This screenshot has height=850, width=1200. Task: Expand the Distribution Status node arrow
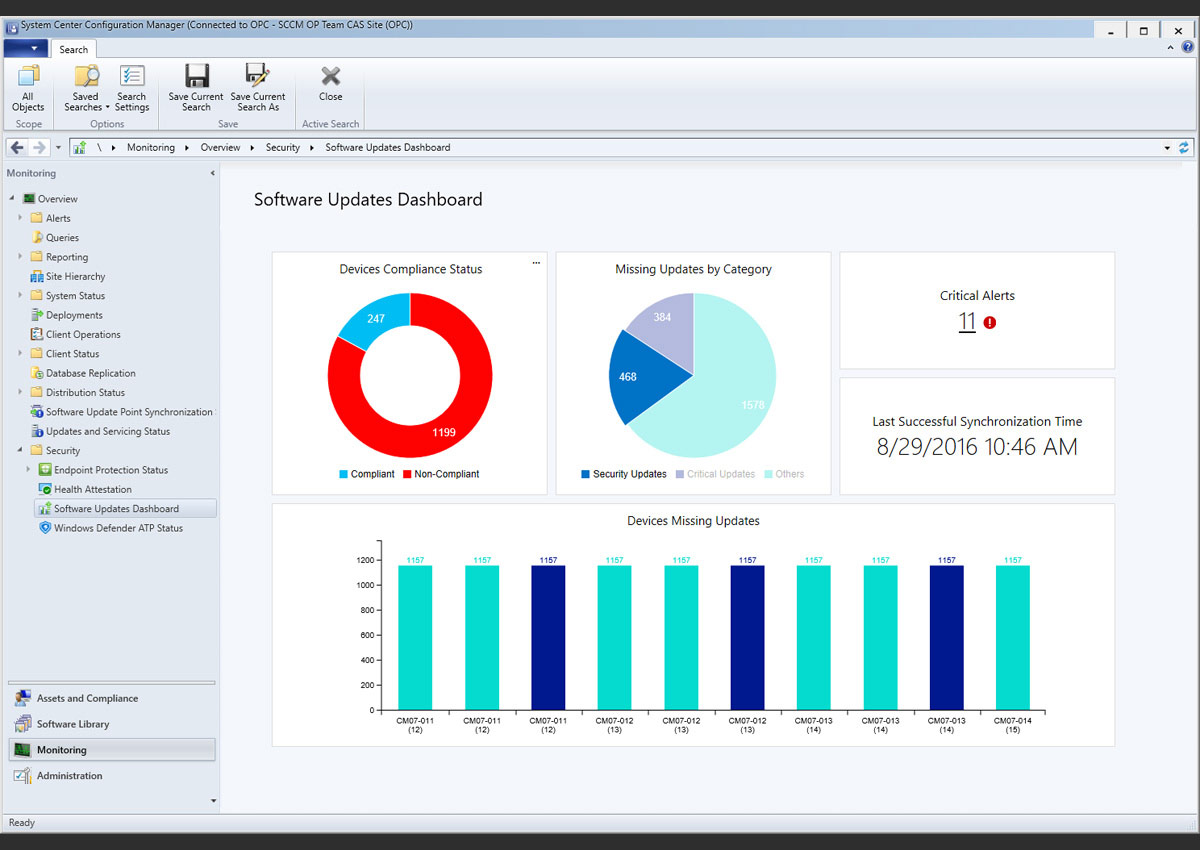coord(20,393)
